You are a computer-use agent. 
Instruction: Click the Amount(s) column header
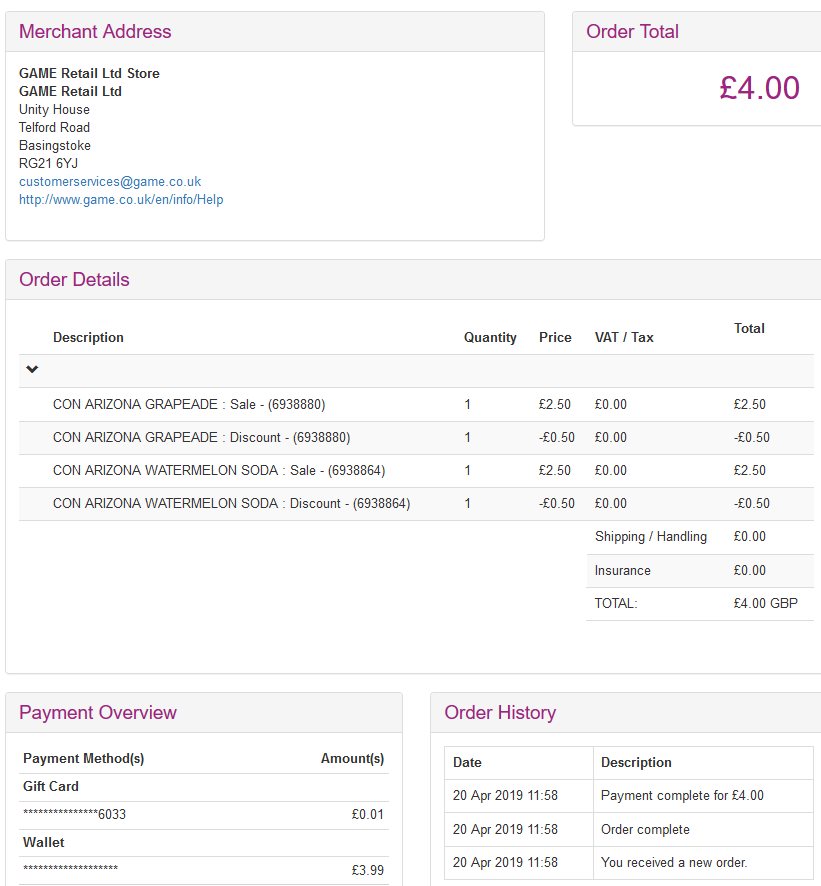point(353,758)
